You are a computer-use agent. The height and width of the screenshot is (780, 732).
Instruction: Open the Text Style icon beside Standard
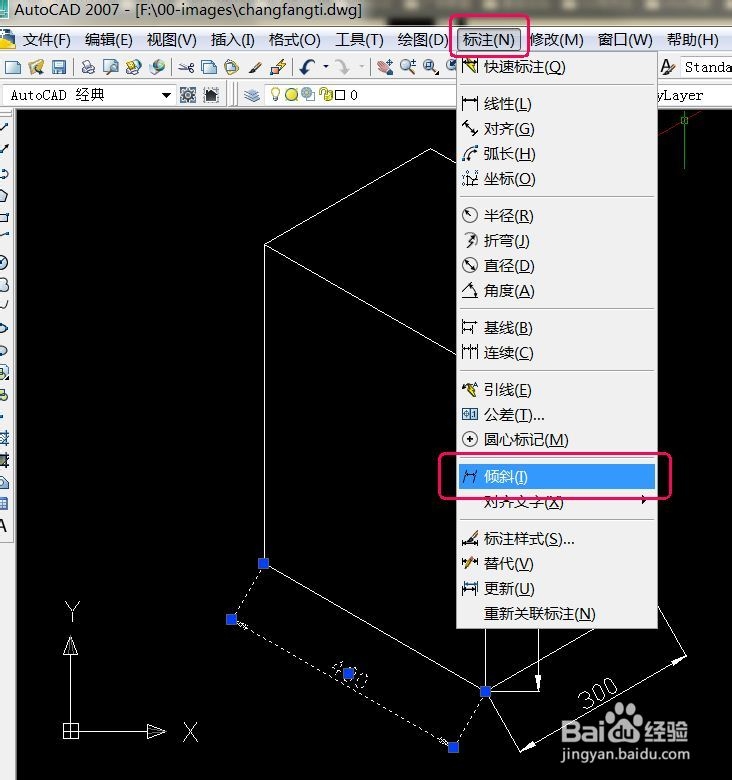[668, 67]
